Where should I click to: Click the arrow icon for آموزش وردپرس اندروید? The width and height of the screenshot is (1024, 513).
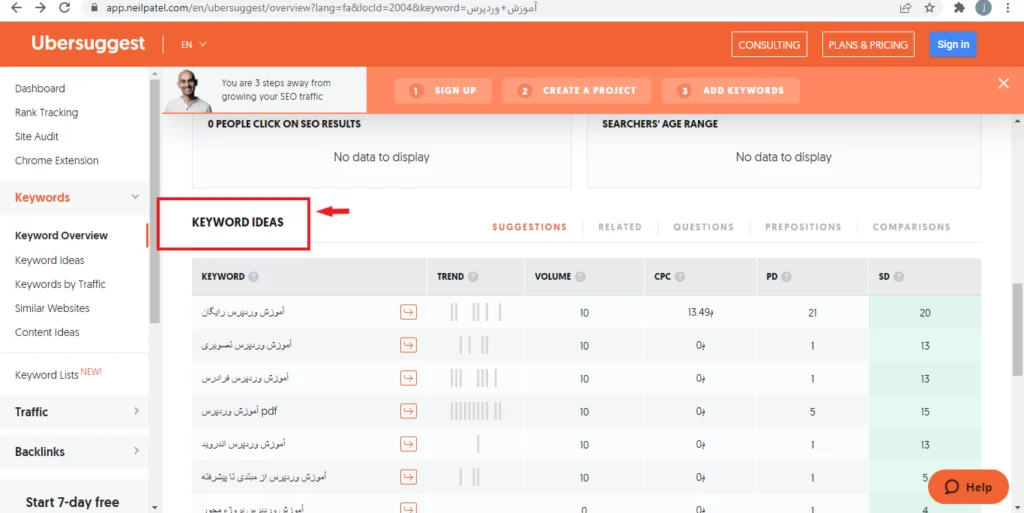(408, 444)
